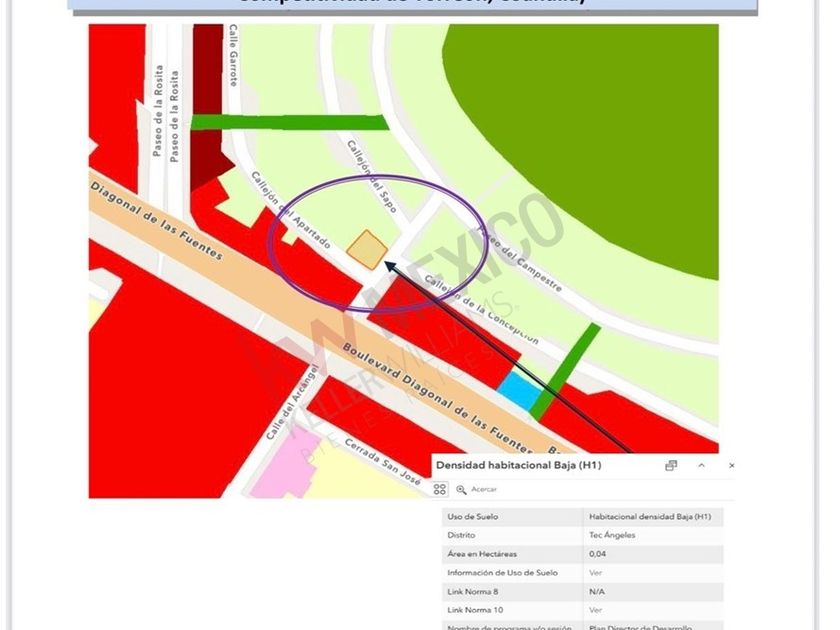This screenshot has height=630, width=840.
Task: Dock the Densidad habitacional popup panel
Action: point(671,466)
